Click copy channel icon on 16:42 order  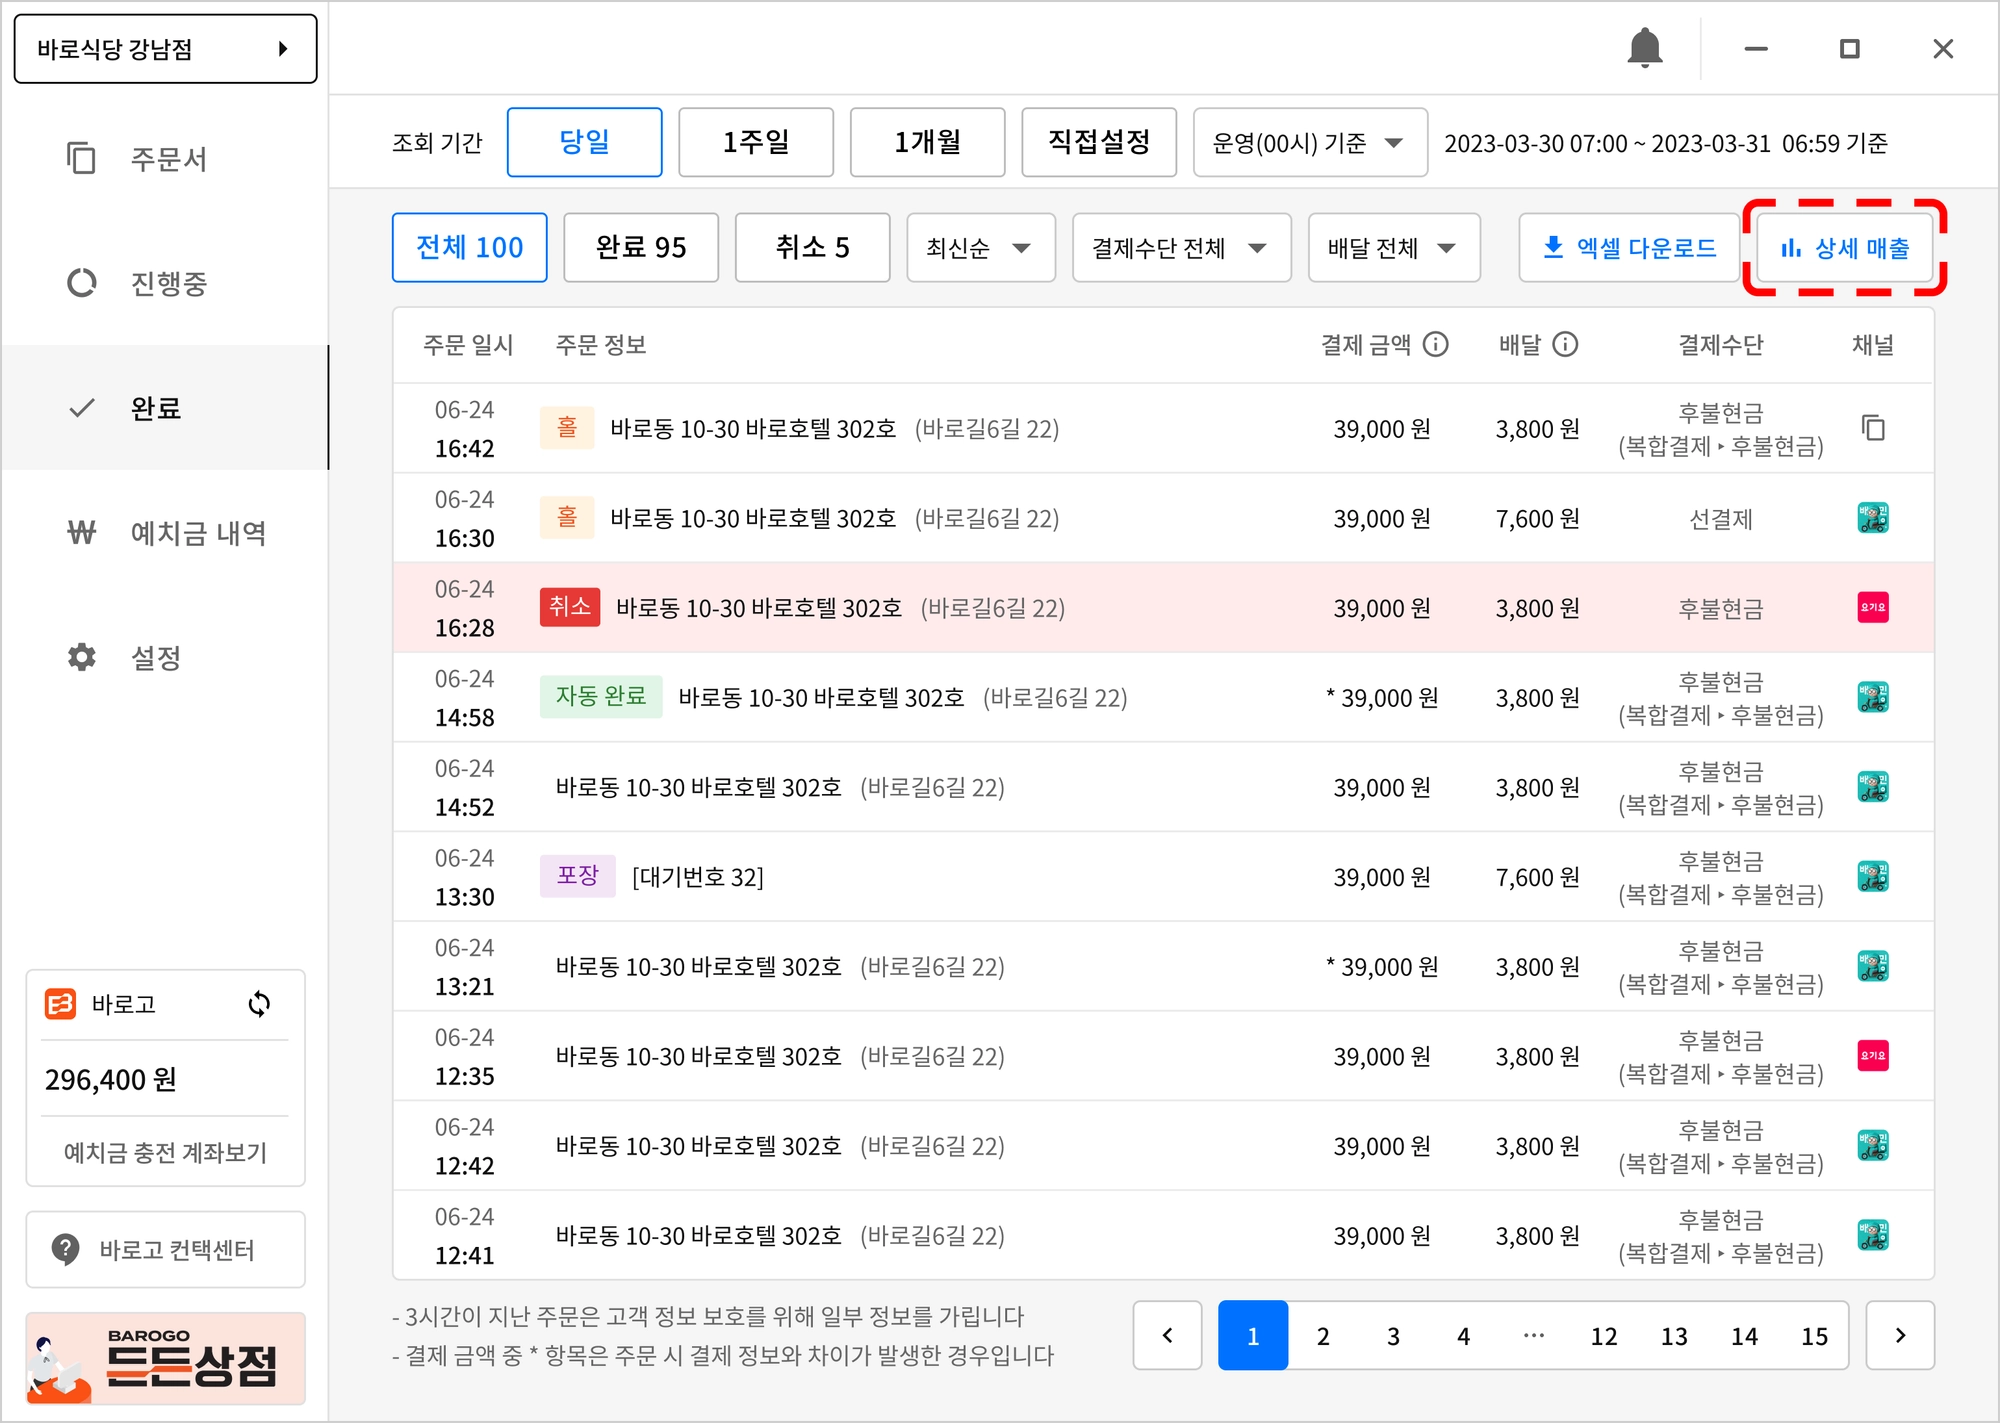[1873, 428]
